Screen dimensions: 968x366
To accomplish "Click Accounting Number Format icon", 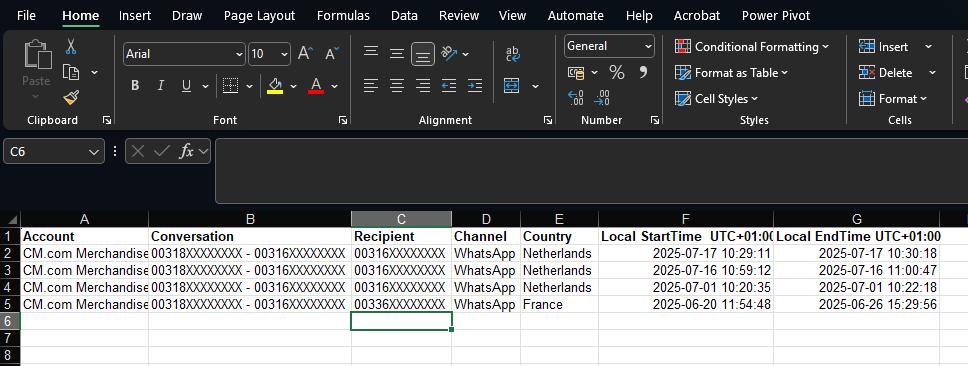I will point(576,73).
